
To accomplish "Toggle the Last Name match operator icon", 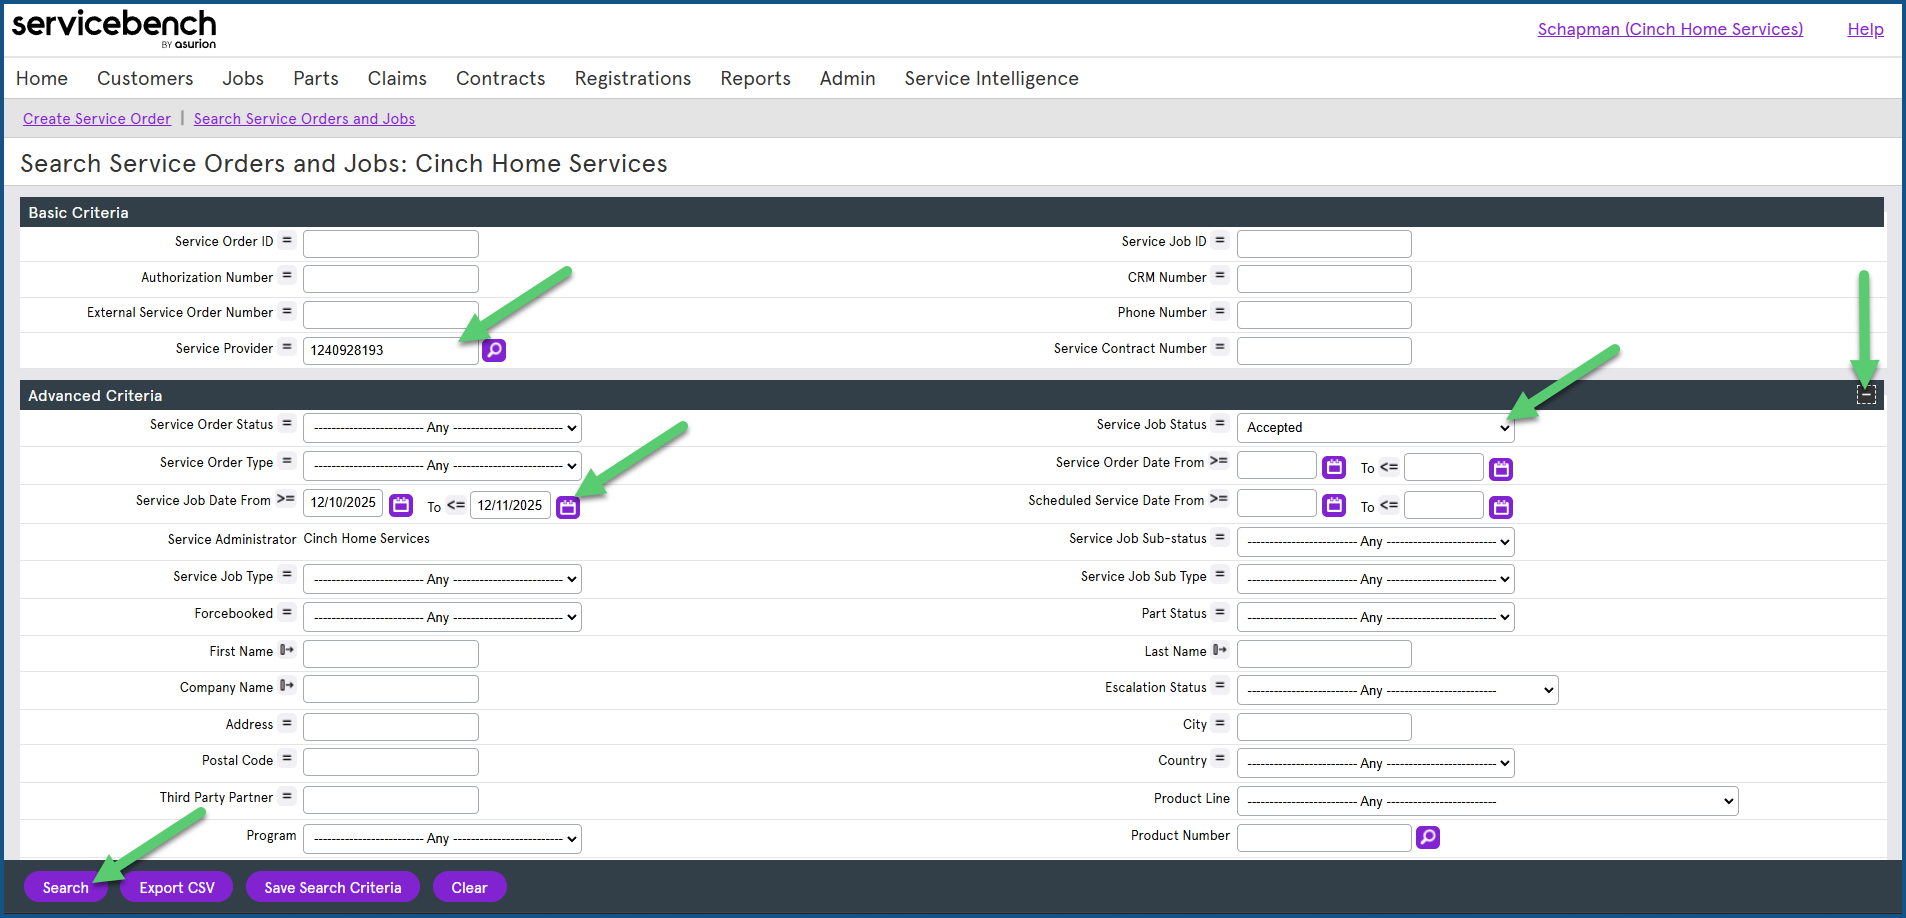I will click(x=1220, y=650).
